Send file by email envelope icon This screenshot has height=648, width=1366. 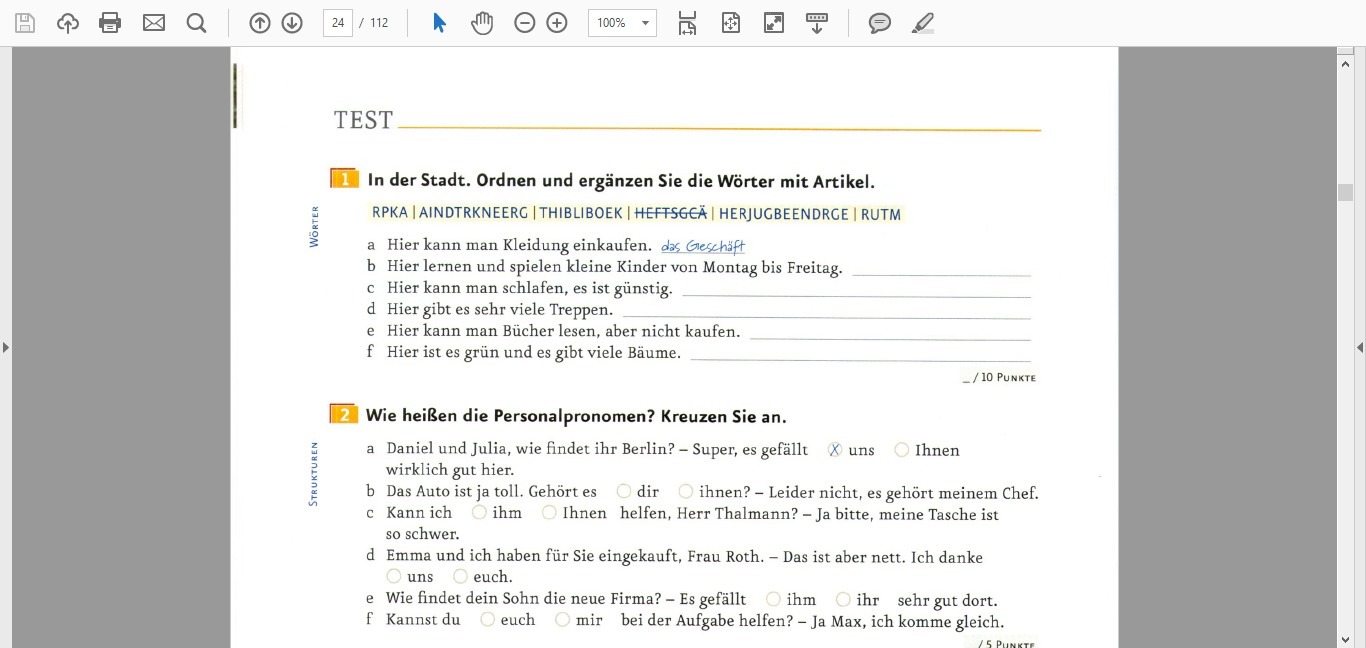(x=154, y=23)
